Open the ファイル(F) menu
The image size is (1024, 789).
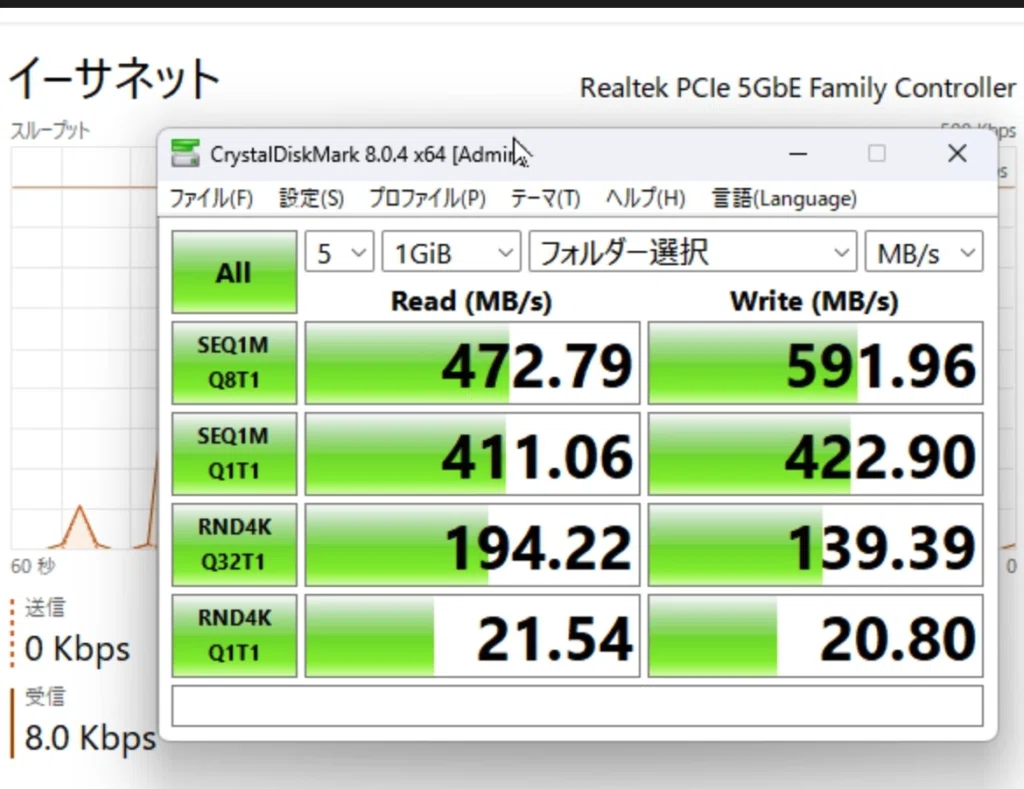(x=211, y=198)
